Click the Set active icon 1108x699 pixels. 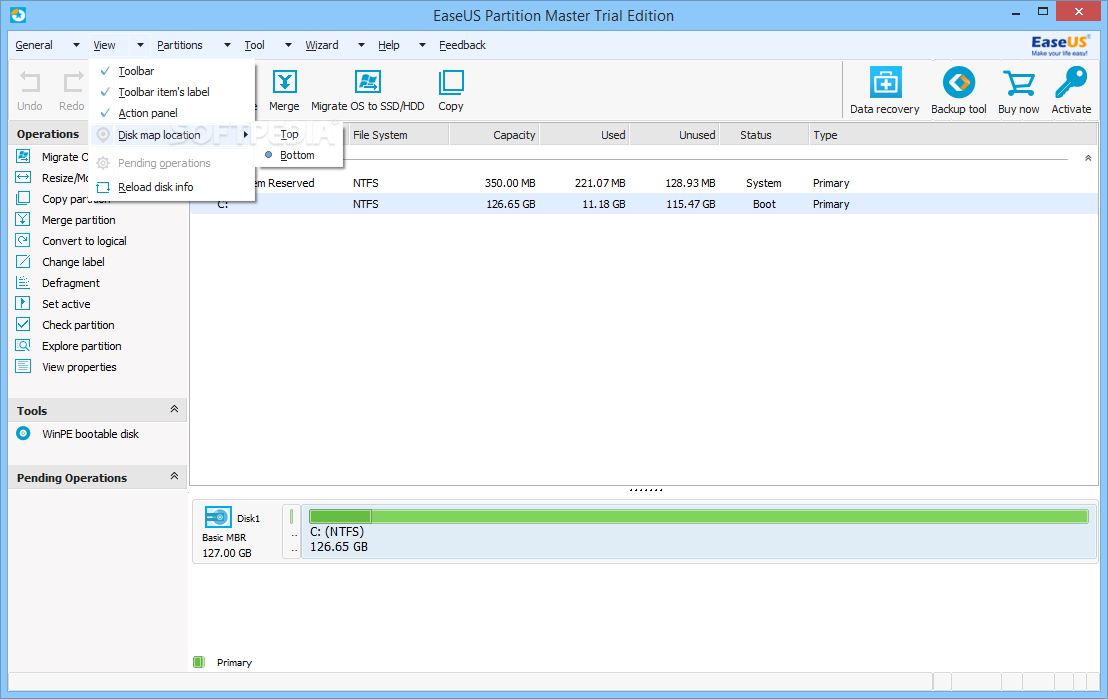[x=23, y=303]
